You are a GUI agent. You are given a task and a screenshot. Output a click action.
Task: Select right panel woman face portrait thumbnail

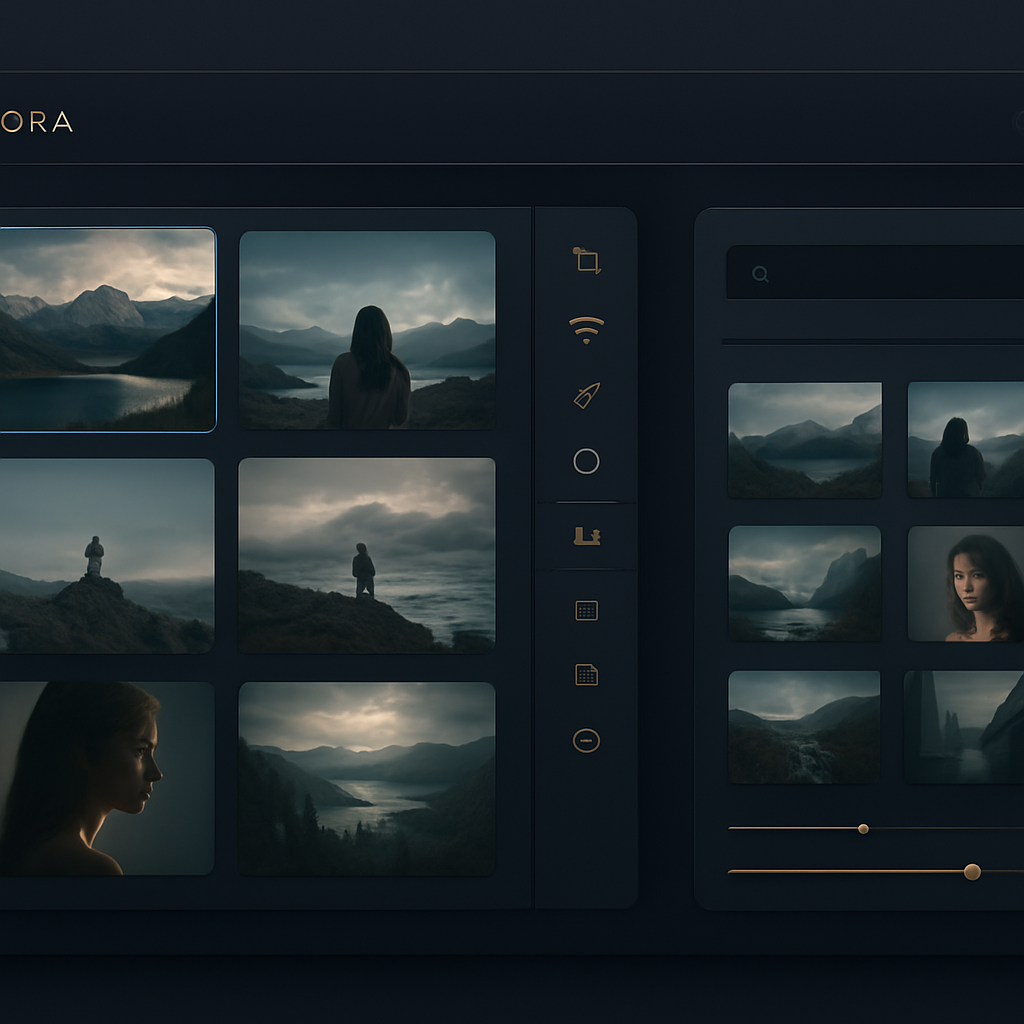click(x=966, y=584)
